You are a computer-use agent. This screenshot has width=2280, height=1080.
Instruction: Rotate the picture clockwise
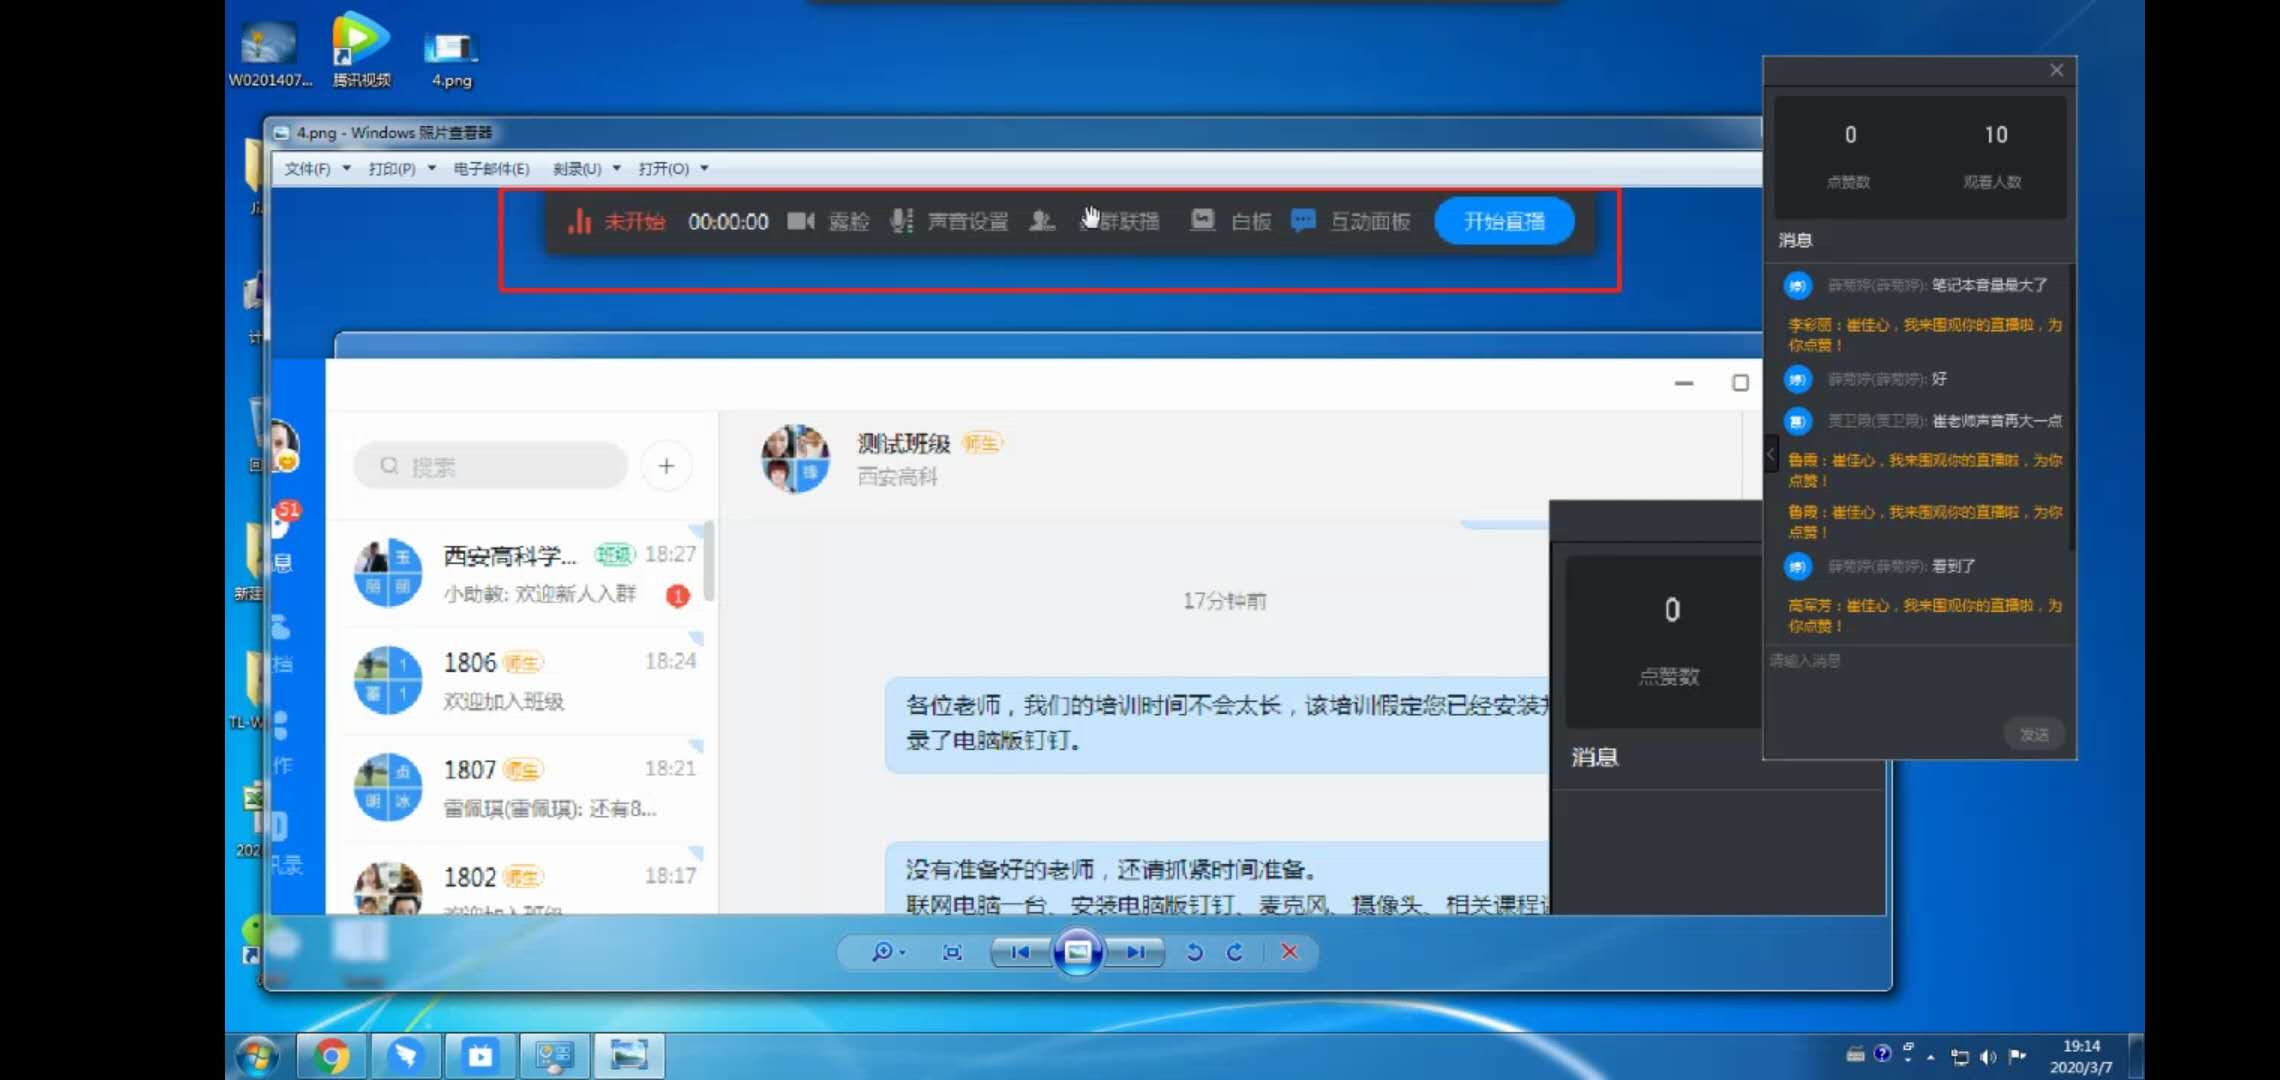click(x=1235, y=952)
